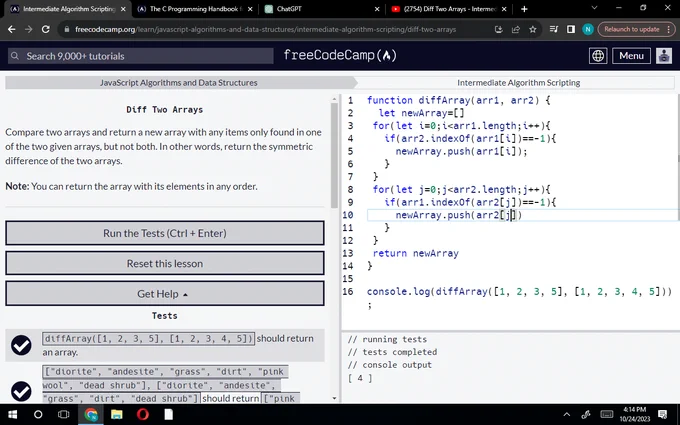Switch to the ChatGPT tab
680x425 pixels.
[320, 9]
